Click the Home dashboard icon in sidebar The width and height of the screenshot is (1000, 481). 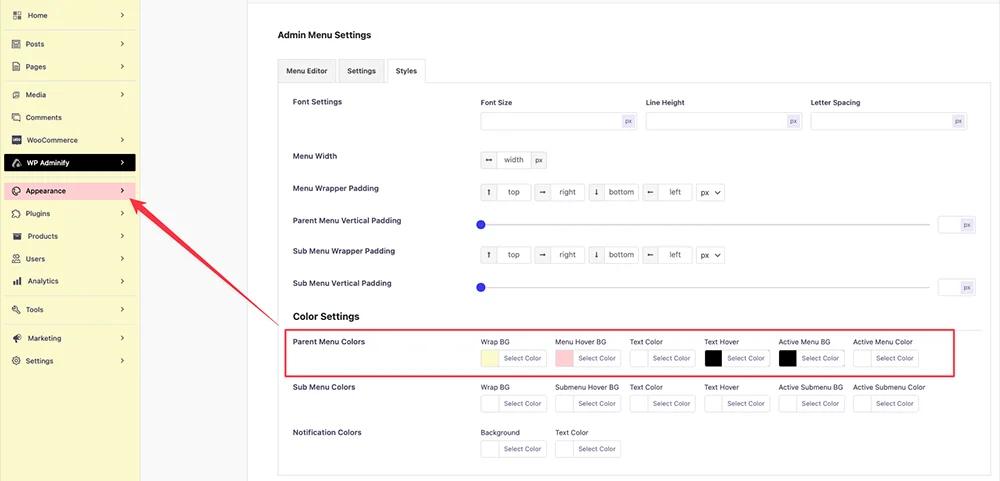[17, 15]
